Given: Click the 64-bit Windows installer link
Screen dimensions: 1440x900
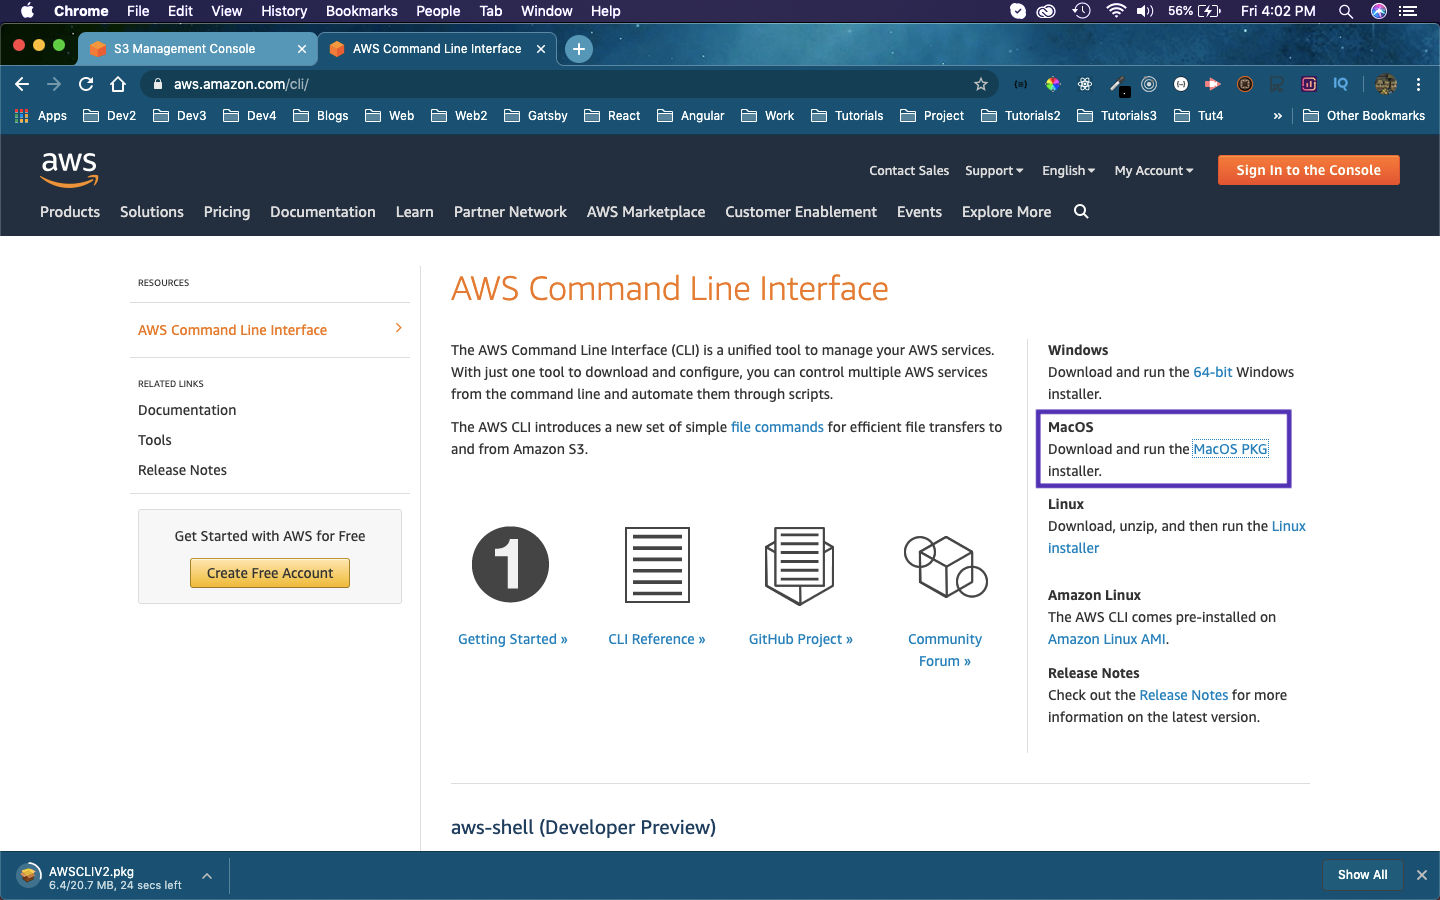Looking at the screenshot, I should [x=1212, y=372].
